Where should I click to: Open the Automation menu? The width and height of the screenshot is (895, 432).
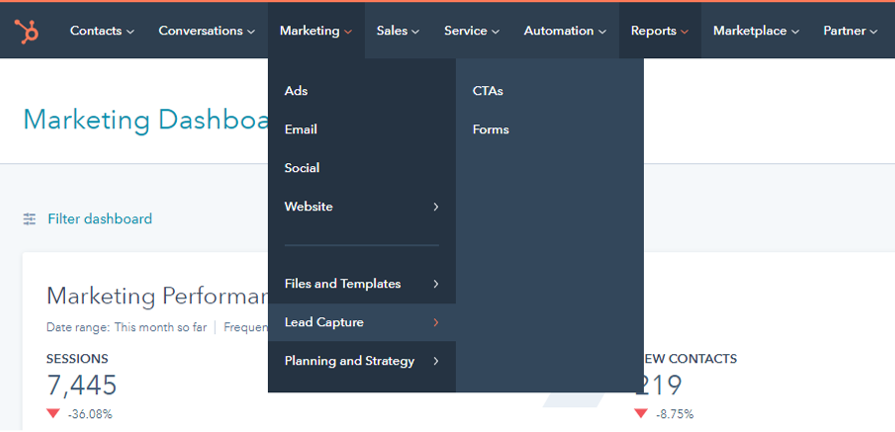(x=565, y=31)
